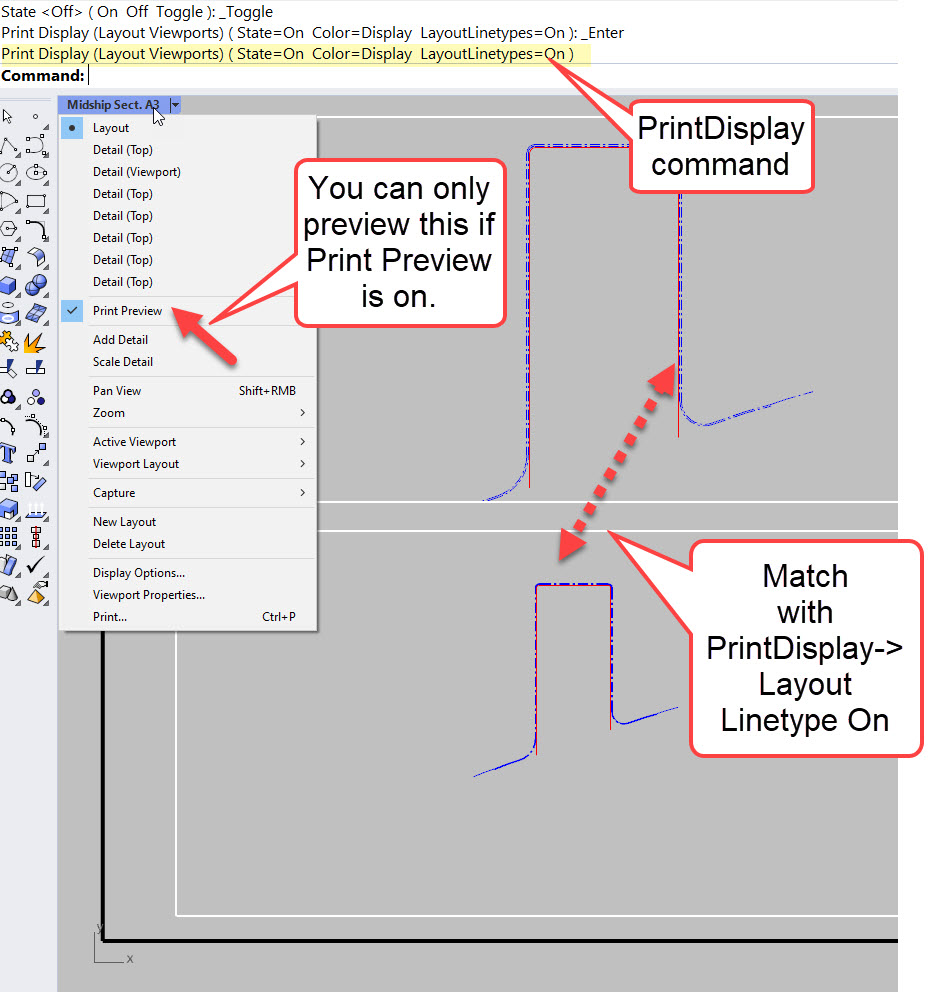933x992 pixels.
Task: Select the rebuild surface mesh-grid tool
Action: pyautogui.click(x=36, y=313)
